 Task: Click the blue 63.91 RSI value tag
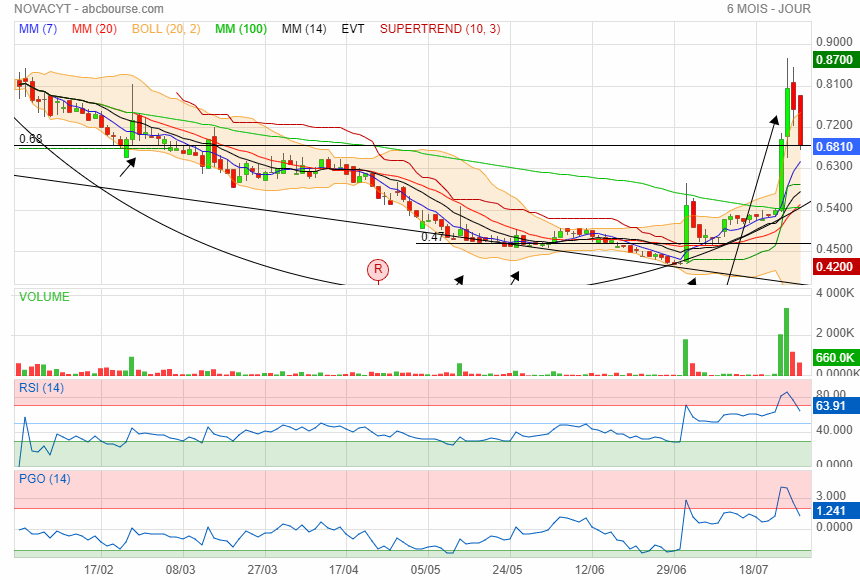pos(835,406)
